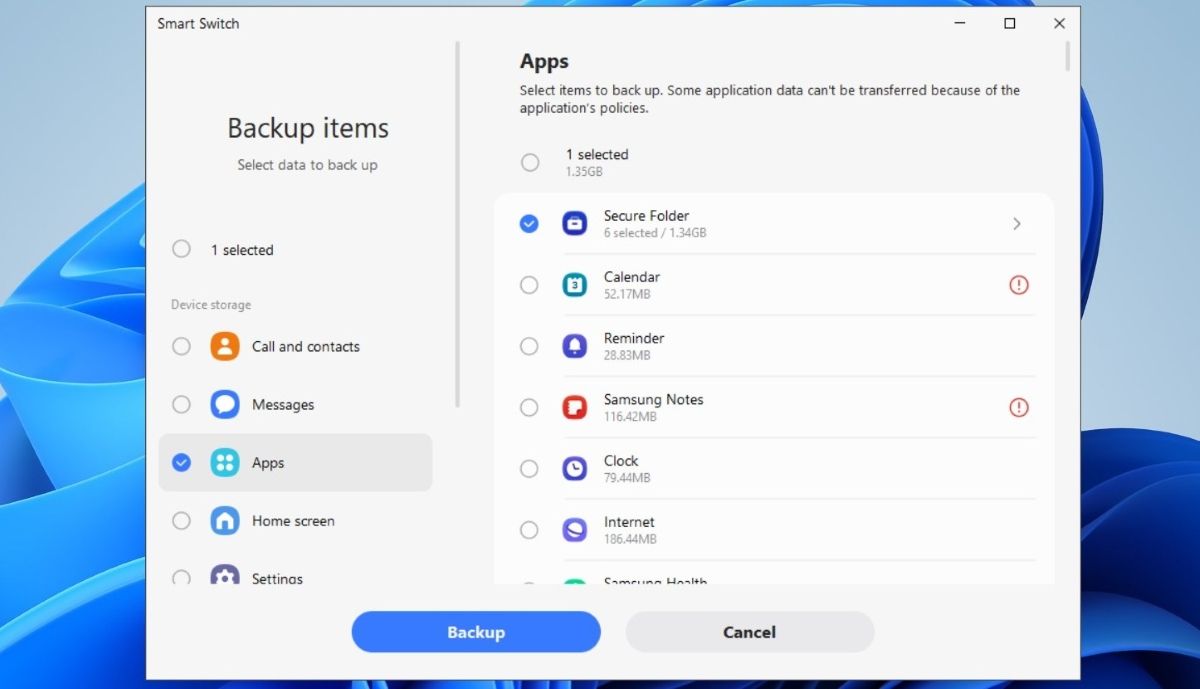Toggle select-all in the Backup items sidebar
The width and height of the screenshot is (1200, 689).
(x=181, y=249)
